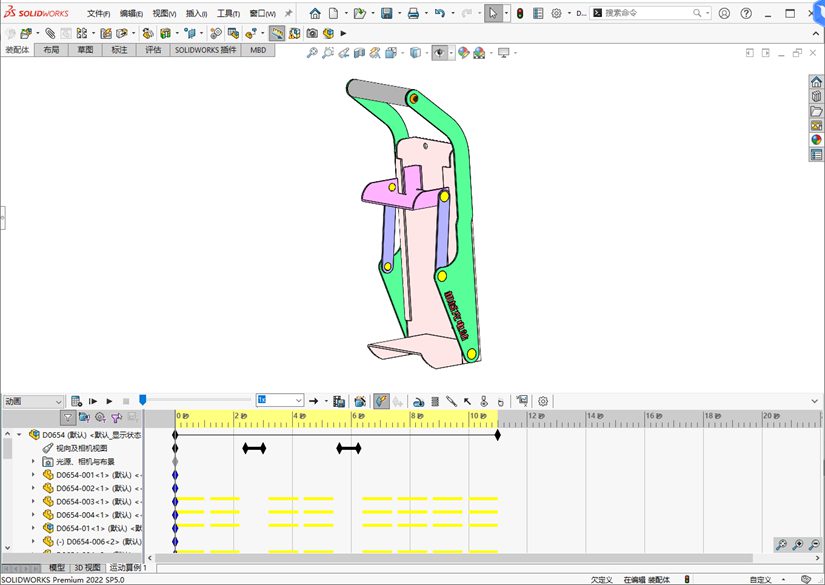Image resolution: width=825 pixels, height=585 pixels.
Task: Switch to the 3D 视图 tab
Action: (87, 567)
